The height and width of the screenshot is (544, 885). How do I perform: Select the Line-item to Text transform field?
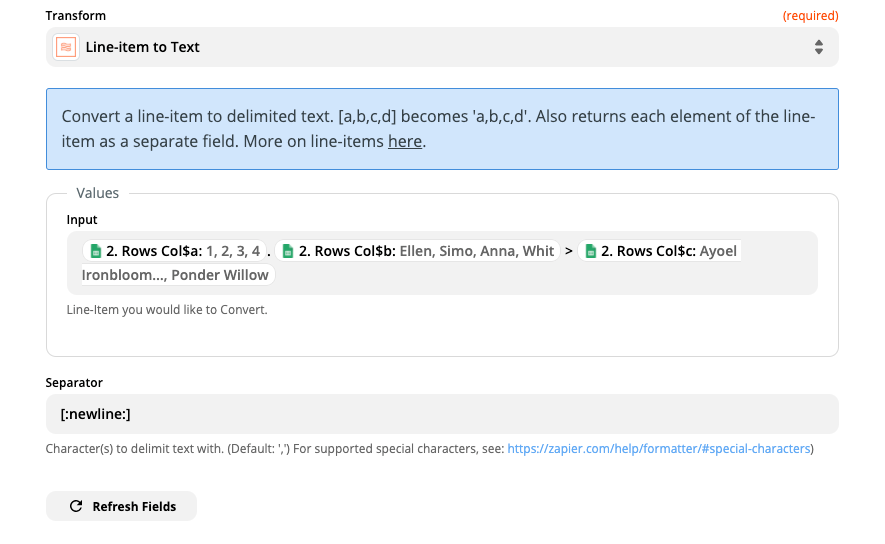click(442, 47)
